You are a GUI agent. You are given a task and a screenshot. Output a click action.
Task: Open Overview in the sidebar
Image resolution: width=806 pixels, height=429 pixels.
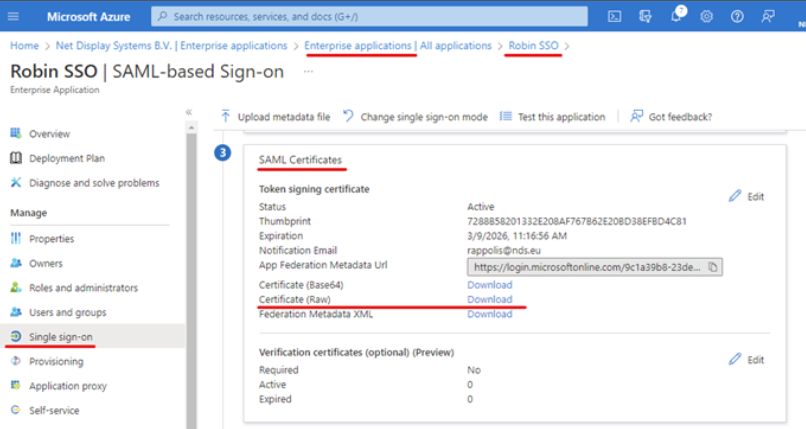pyautogui.click(x=49, y=134)
